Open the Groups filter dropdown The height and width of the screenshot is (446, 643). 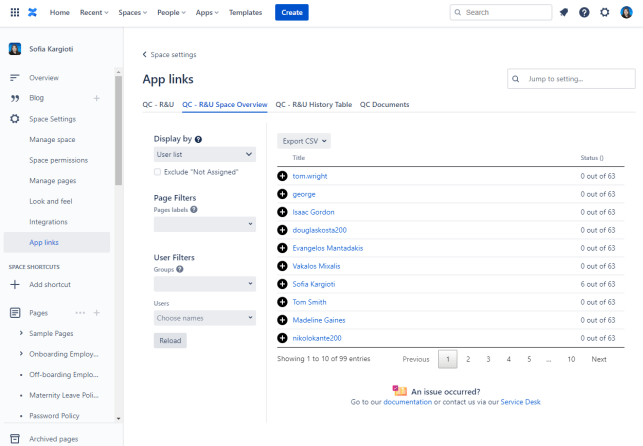205,284
